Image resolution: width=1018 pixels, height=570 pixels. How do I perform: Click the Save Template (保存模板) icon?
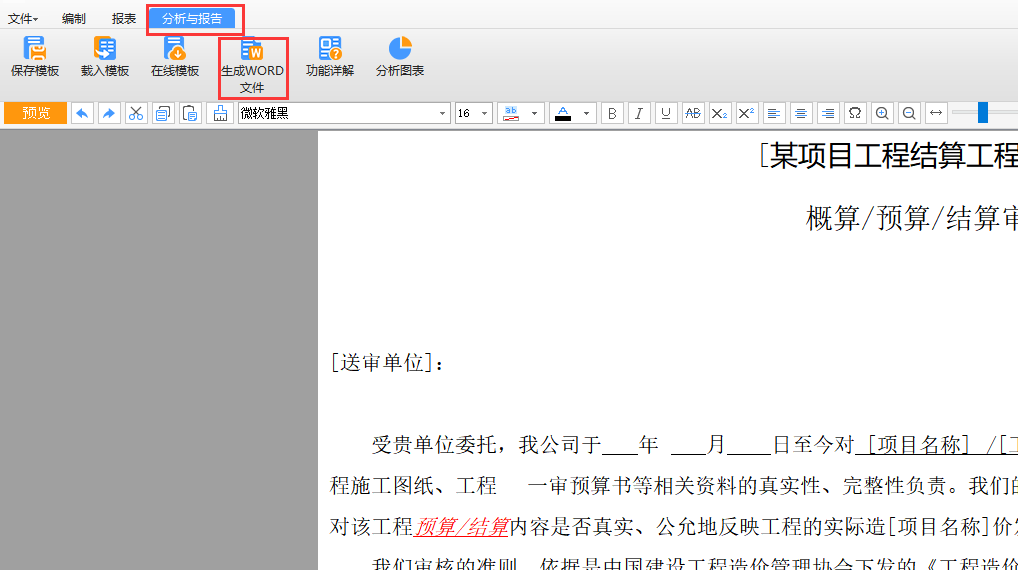(x=35, y=56)
